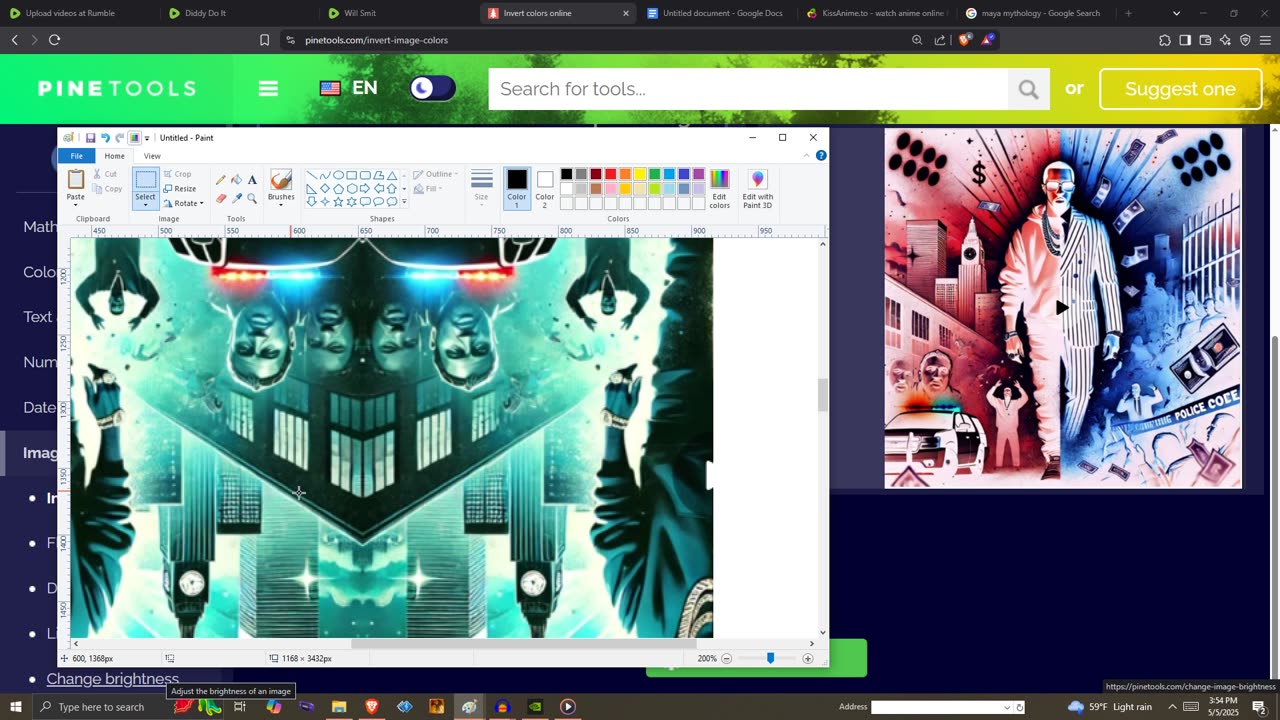Select the Text tool in Paint
Image resolution: width=1280 pixels, height=720 pixels.
click(252, 180)
